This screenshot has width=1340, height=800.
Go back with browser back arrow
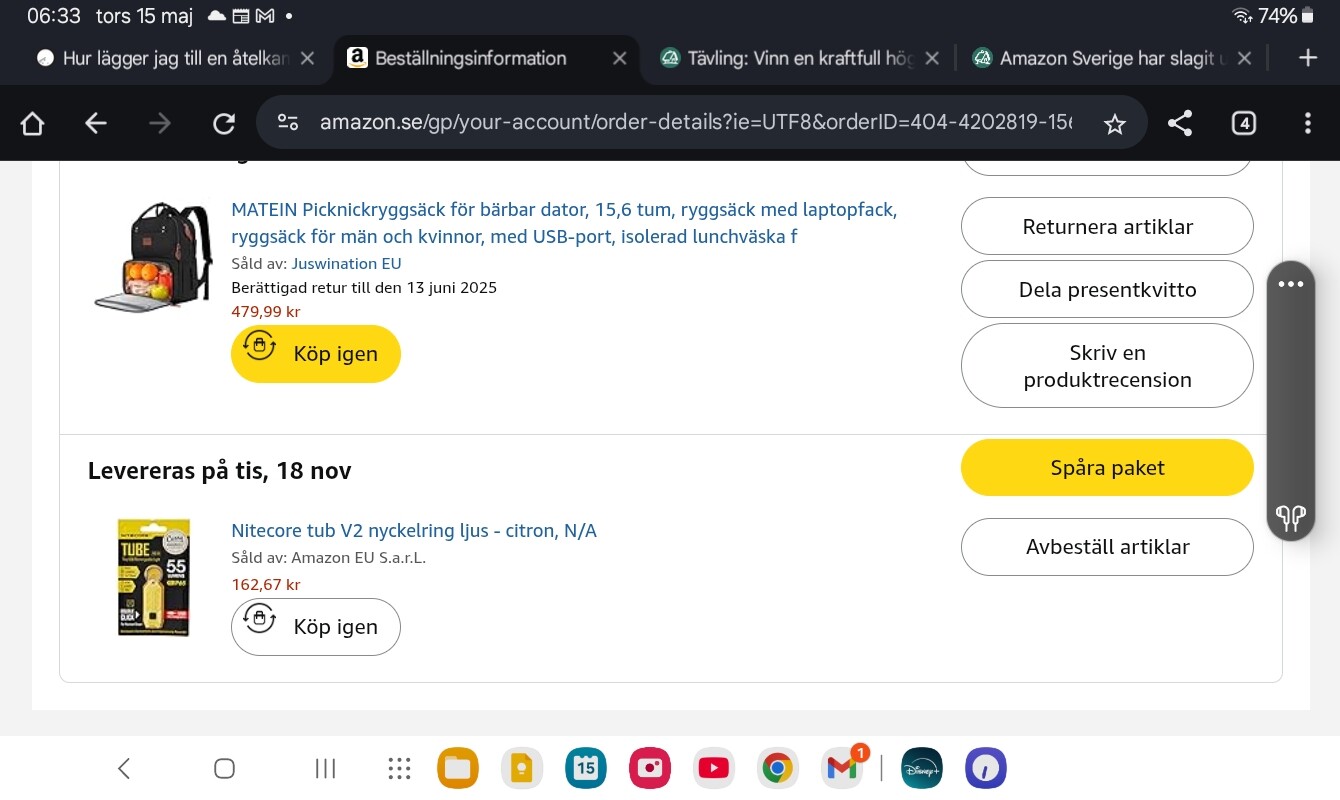(x=96, y=124)
